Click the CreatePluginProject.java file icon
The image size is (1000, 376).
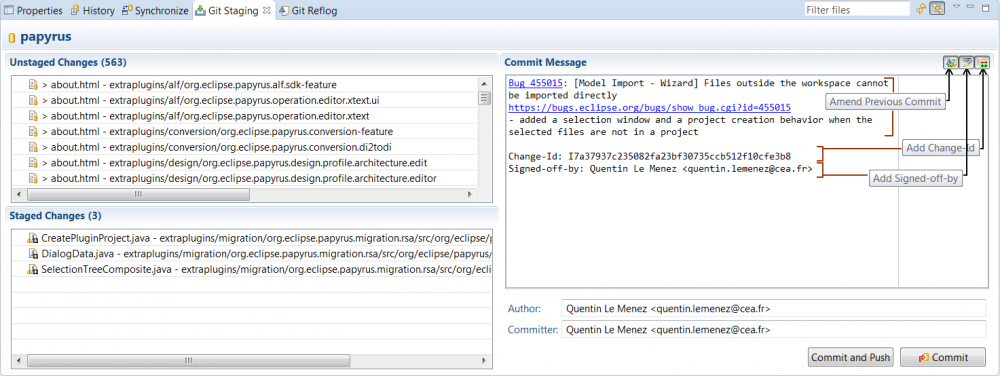33,238
